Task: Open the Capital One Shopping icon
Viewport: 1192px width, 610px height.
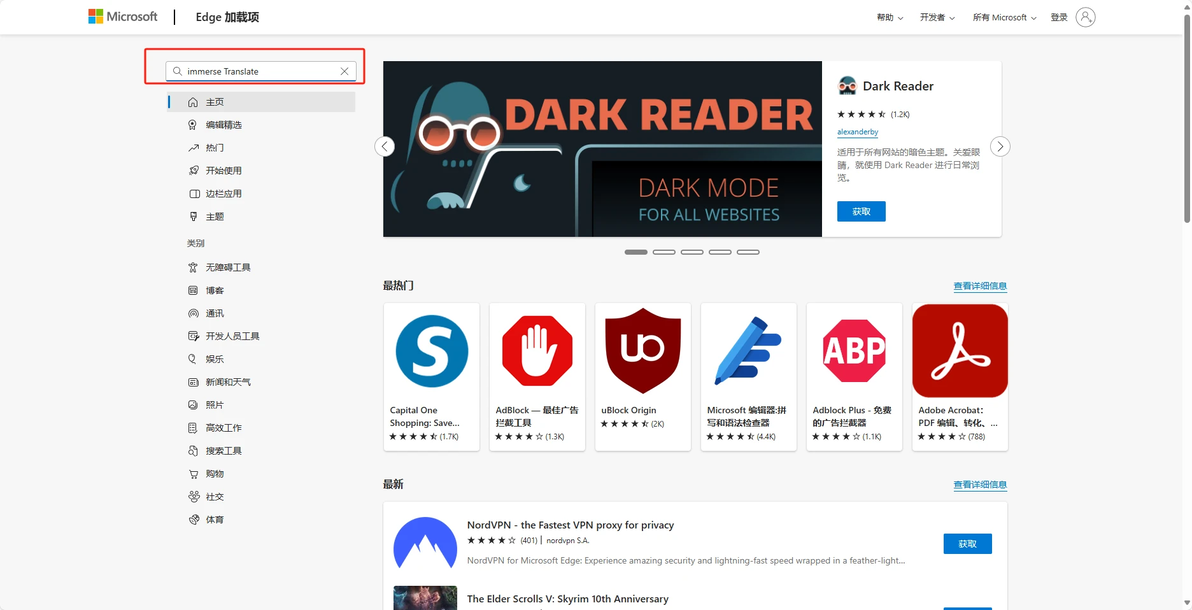Action: (432, 351)
